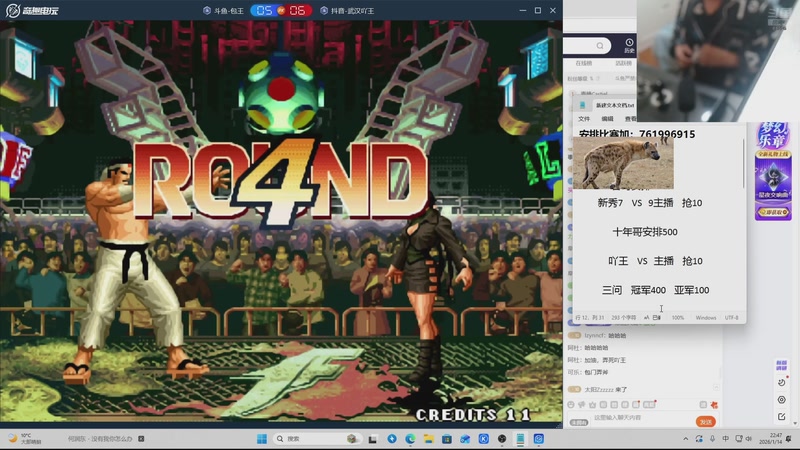Image resolution: width=800 pixels, height=450 pixels.
Task: Click the emoji face icon in chat toolbar
Action: (x=571, y=405)
